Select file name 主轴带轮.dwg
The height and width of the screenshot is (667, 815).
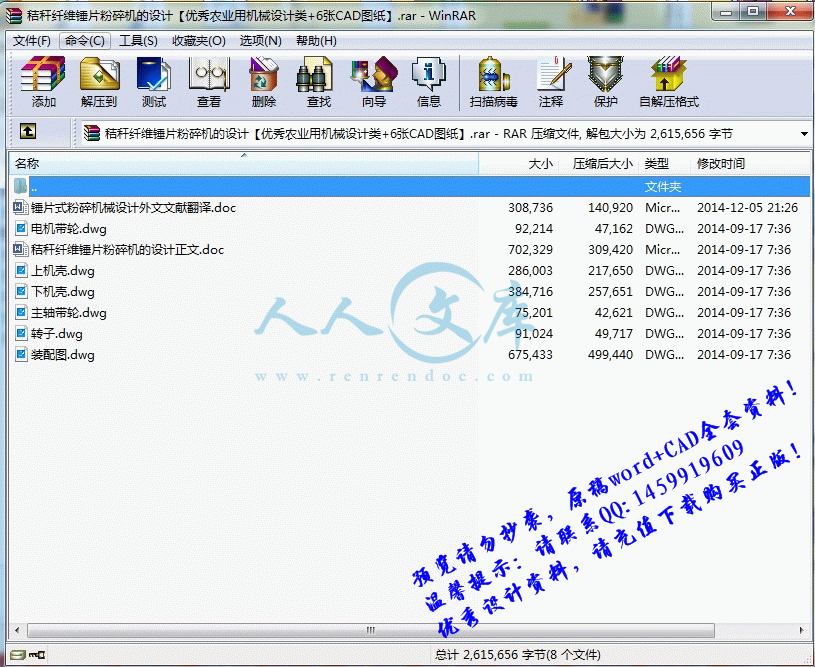coord(69,313)
